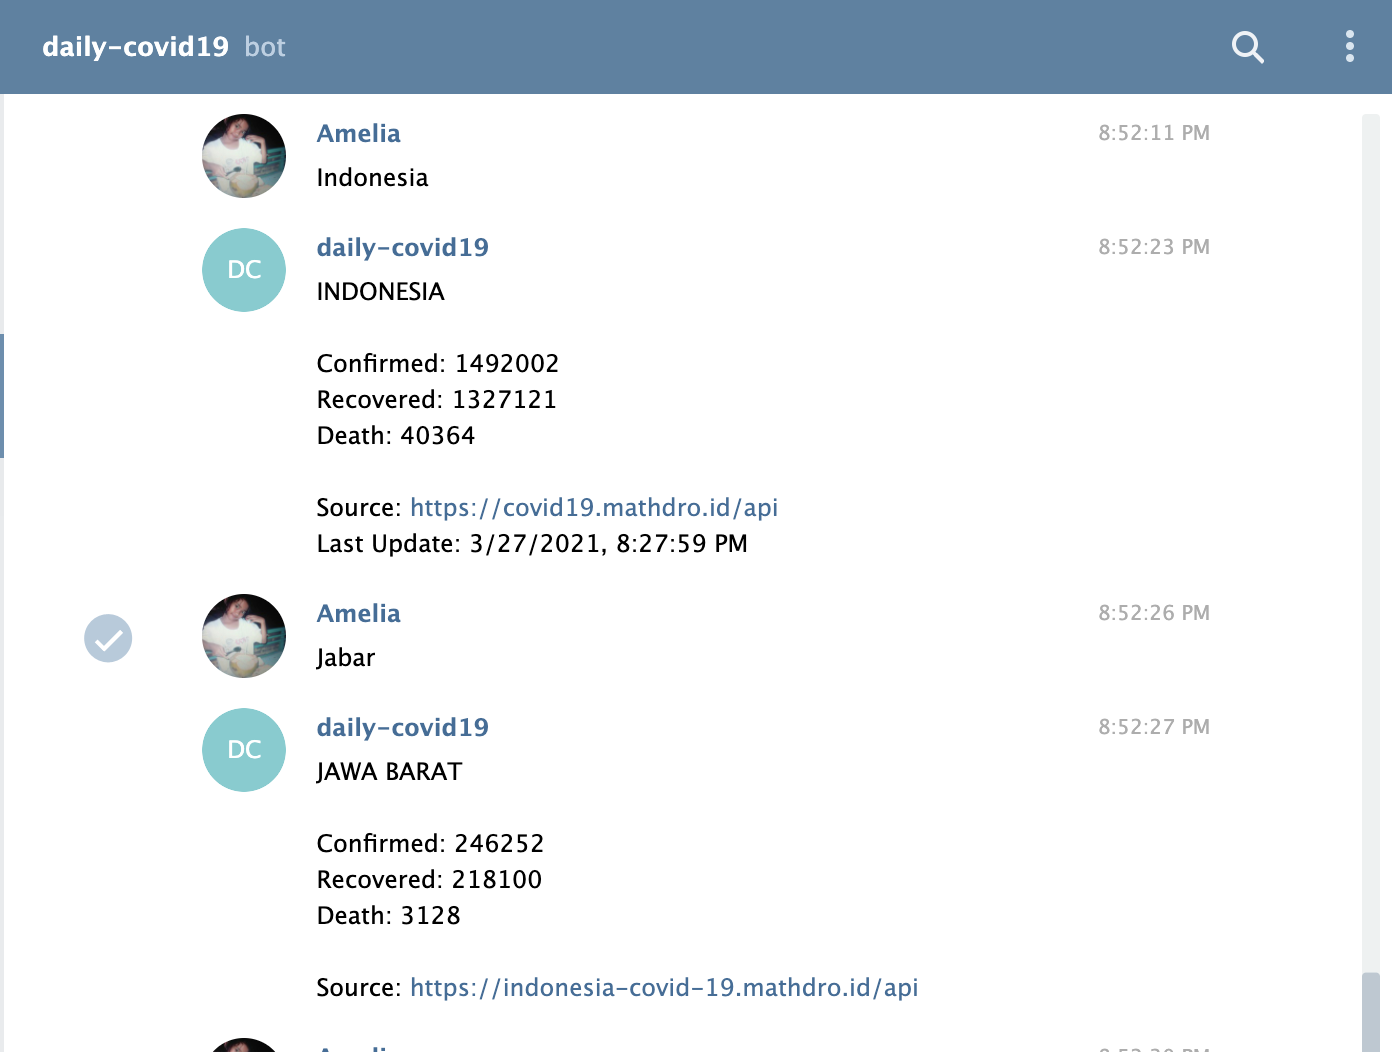Click daily-covid19 sender name above JAWA BARAT
The width and height of the screenshot is (1392, 1052).
(402, 727)
